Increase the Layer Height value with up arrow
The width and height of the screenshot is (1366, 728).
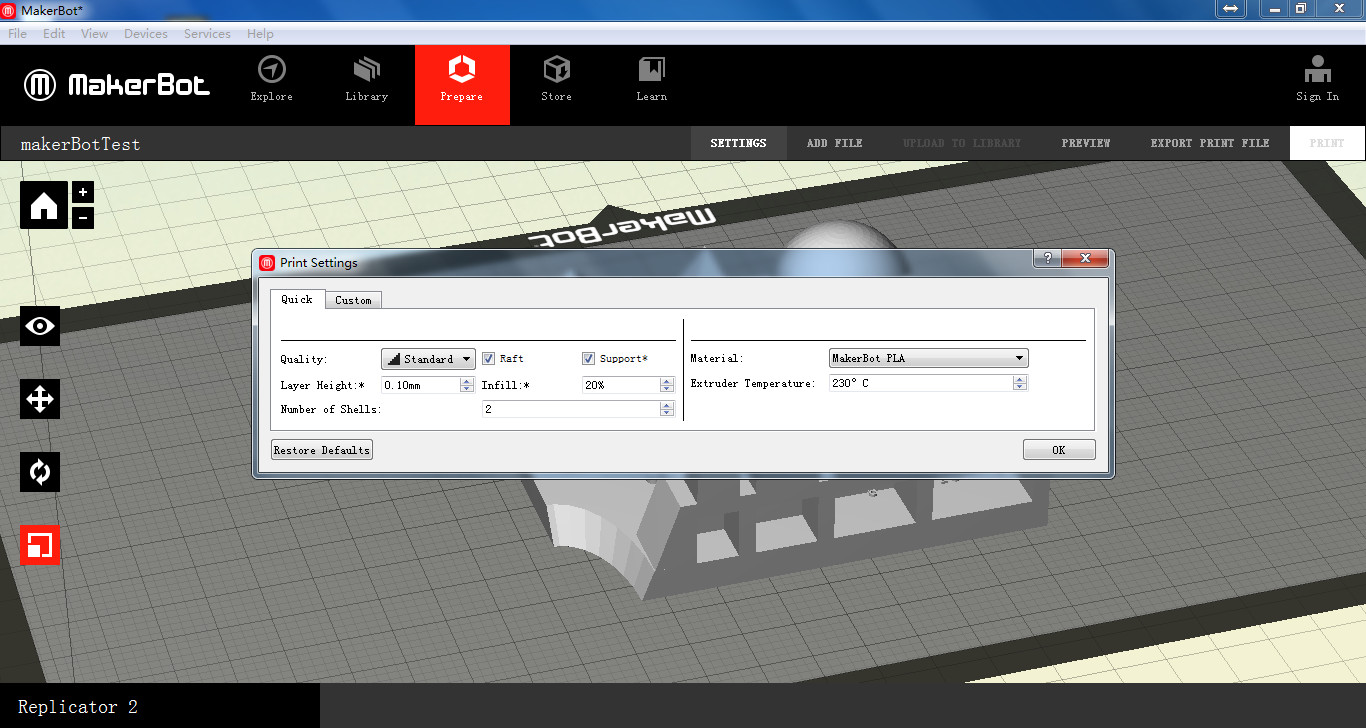point(467,381)
